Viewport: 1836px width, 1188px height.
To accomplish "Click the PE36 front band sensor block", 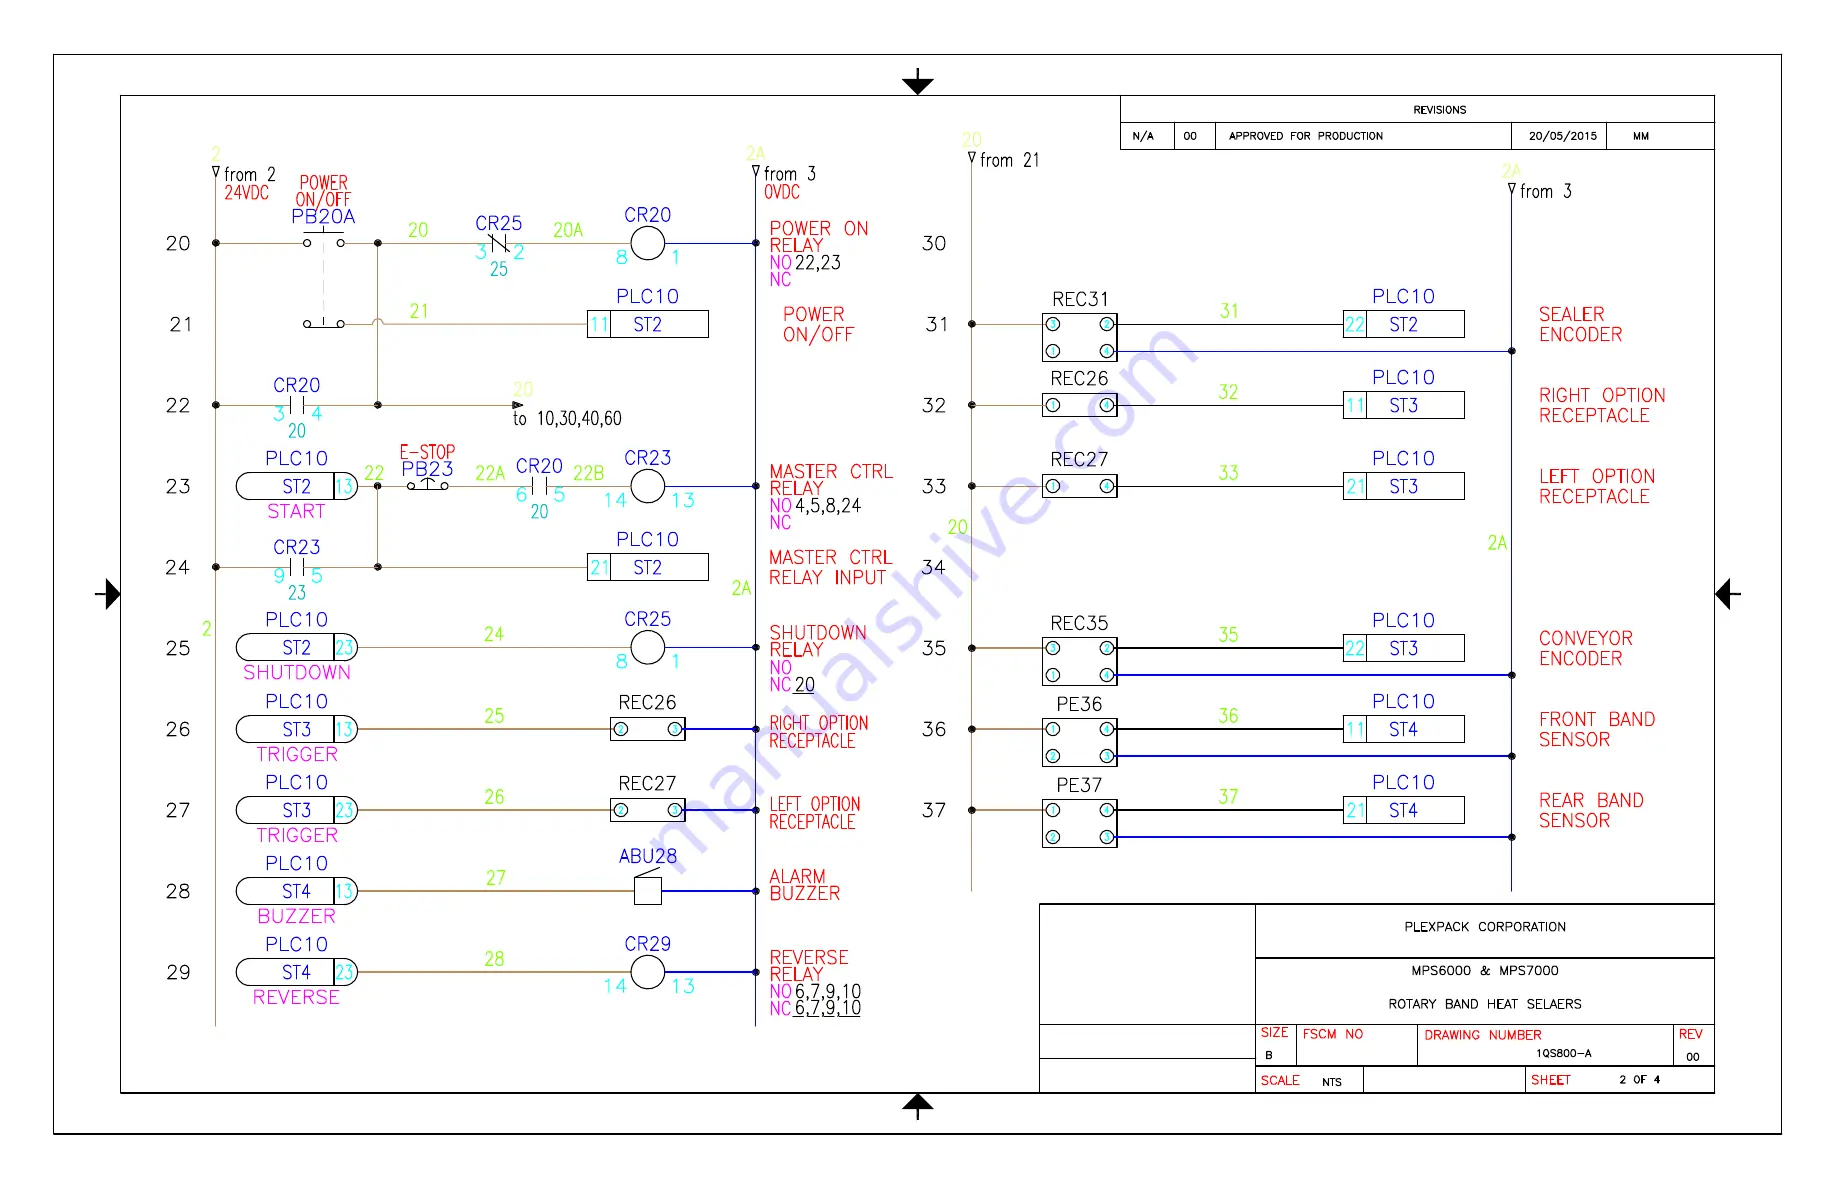I will [x=1079, y=742].
